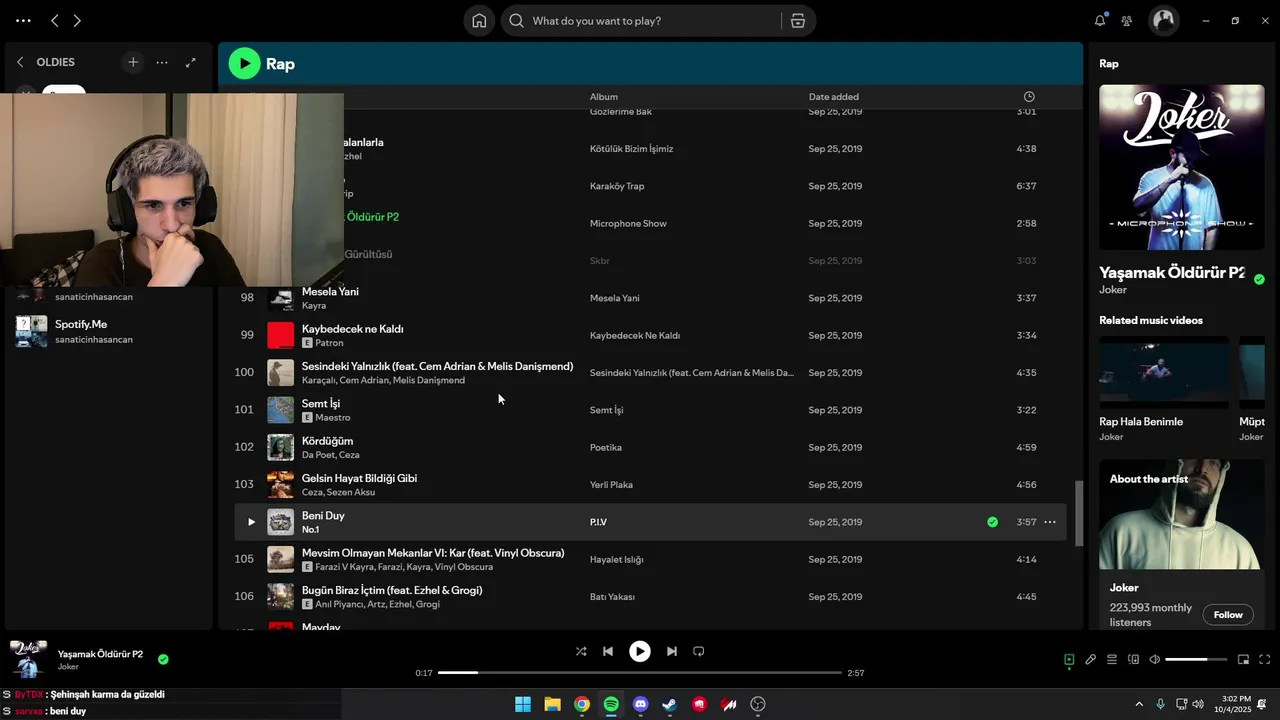The image size is (1280, 720).
Task: Open Joker Microphone Show cover in right panel
Action: (1181, 167)
